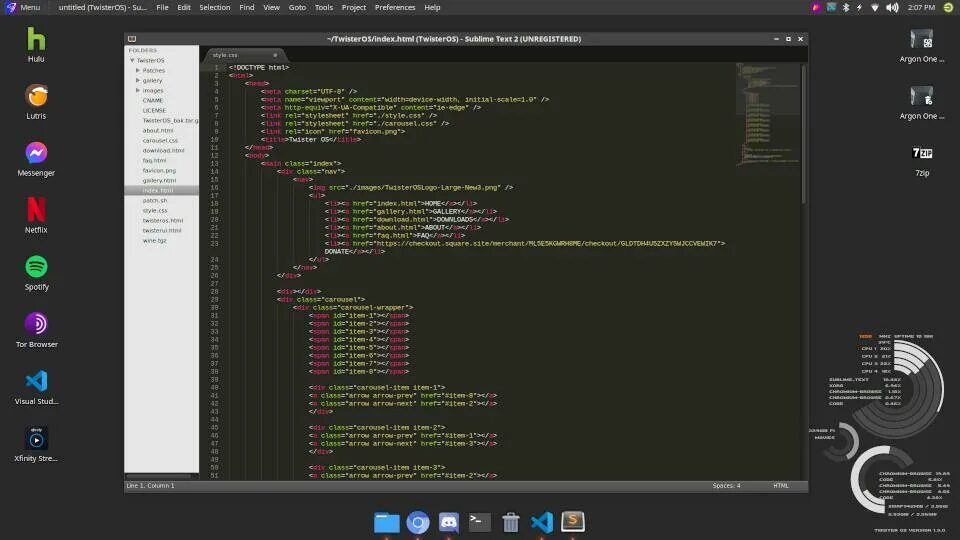The height and width of the screenshot is (540, 960).
Task: Open the volume control in the panel
Action: tap(892, 7)
